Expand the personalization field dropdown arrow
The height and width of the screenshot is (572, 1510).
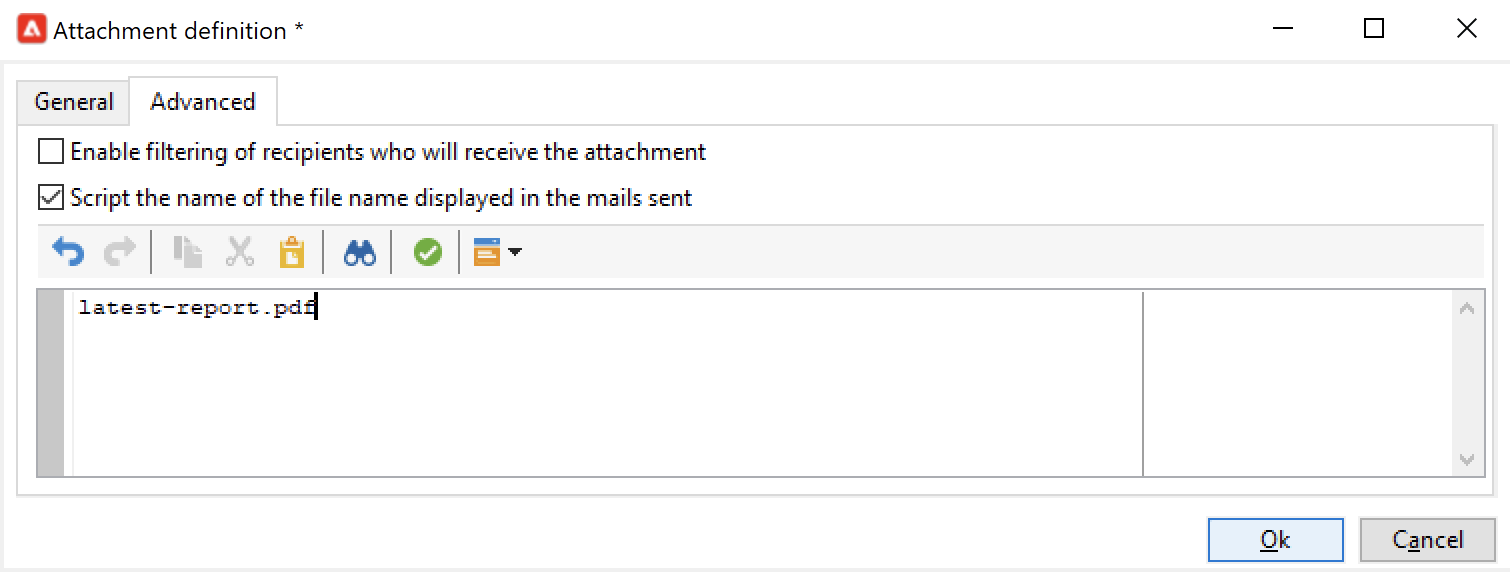pos(515,253)
